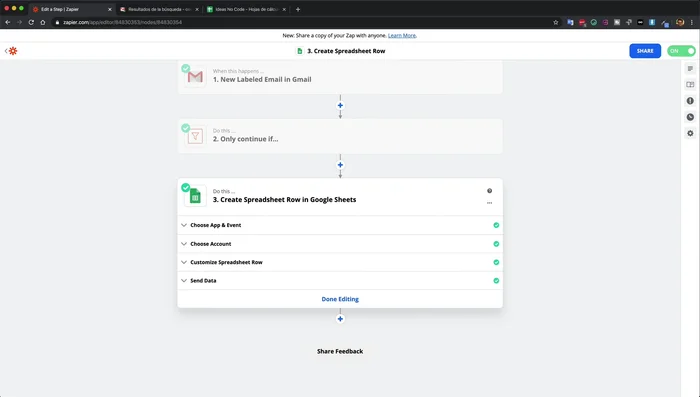Screen dimensions: 700x397
Task: Click the browser address bar
Action: pos(304,22)
